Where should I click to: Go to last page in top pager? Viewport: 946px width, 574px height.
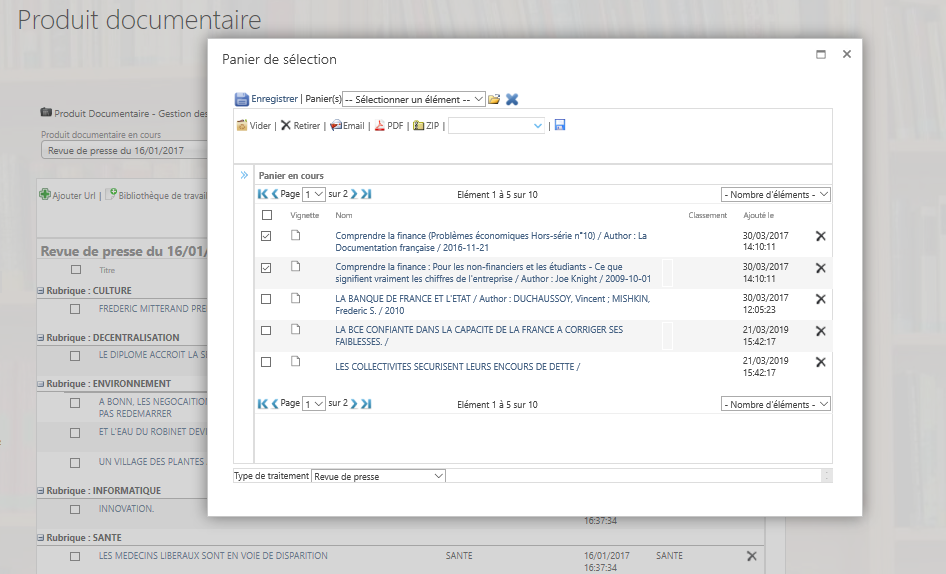click(366, 194)
